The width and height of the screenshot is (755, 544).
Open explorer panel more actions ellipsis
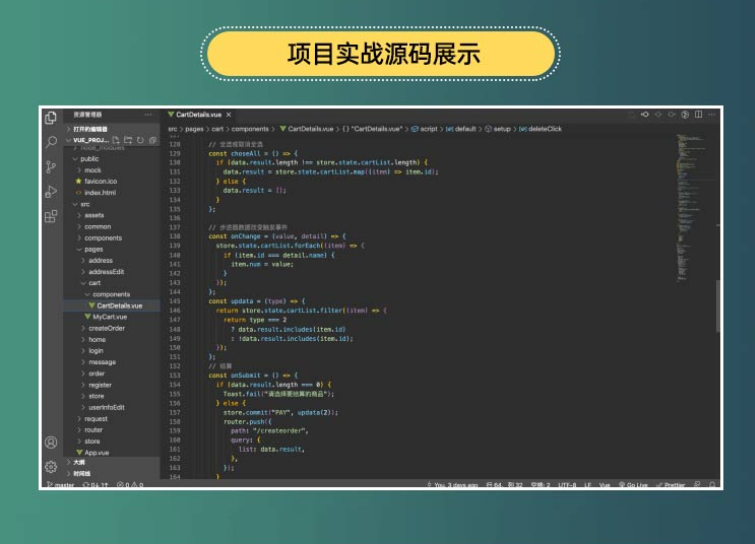(148, 115)
